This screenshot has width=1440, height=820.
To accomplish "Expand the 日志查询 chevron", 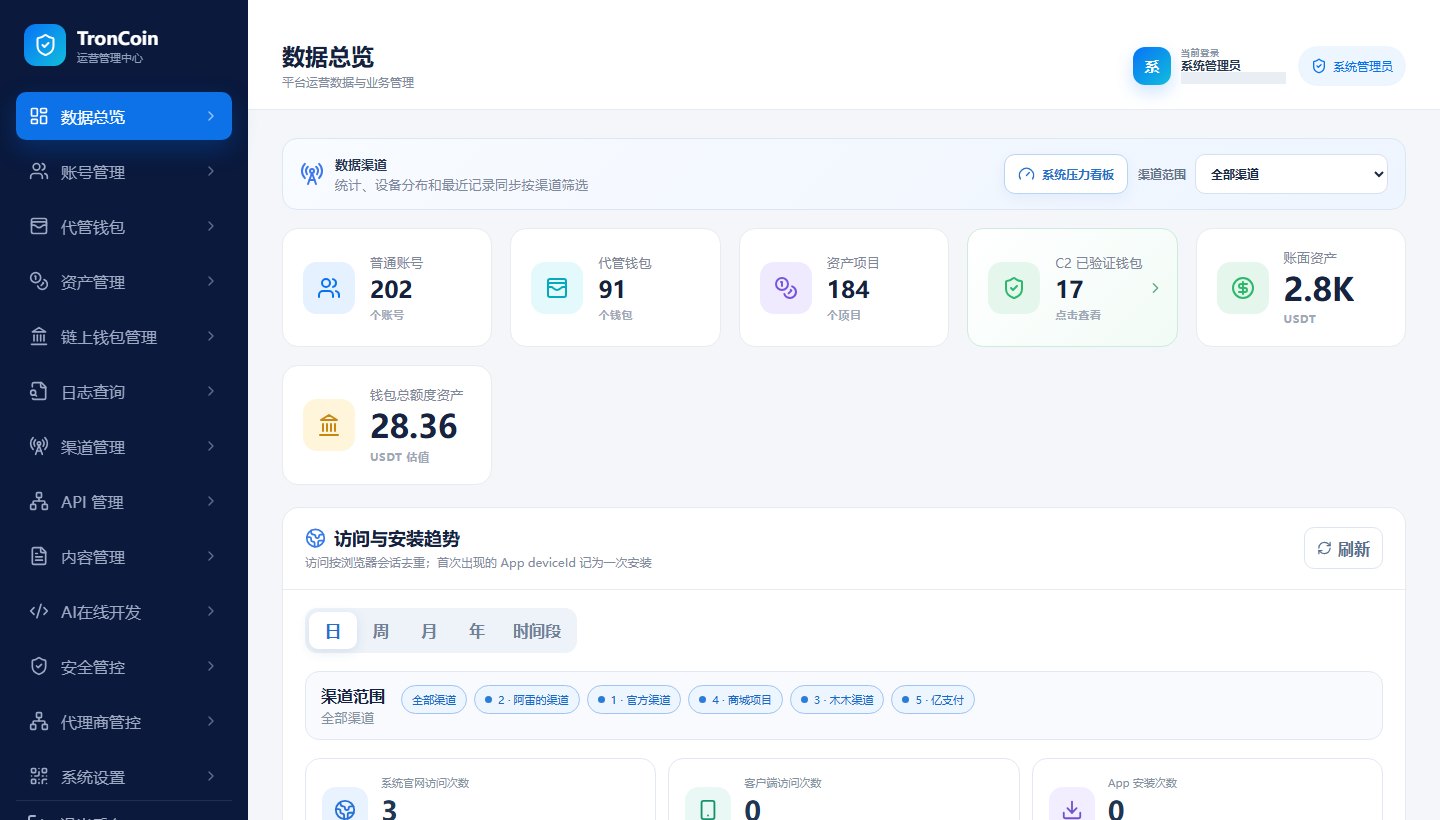I will (x=211, y=391).
